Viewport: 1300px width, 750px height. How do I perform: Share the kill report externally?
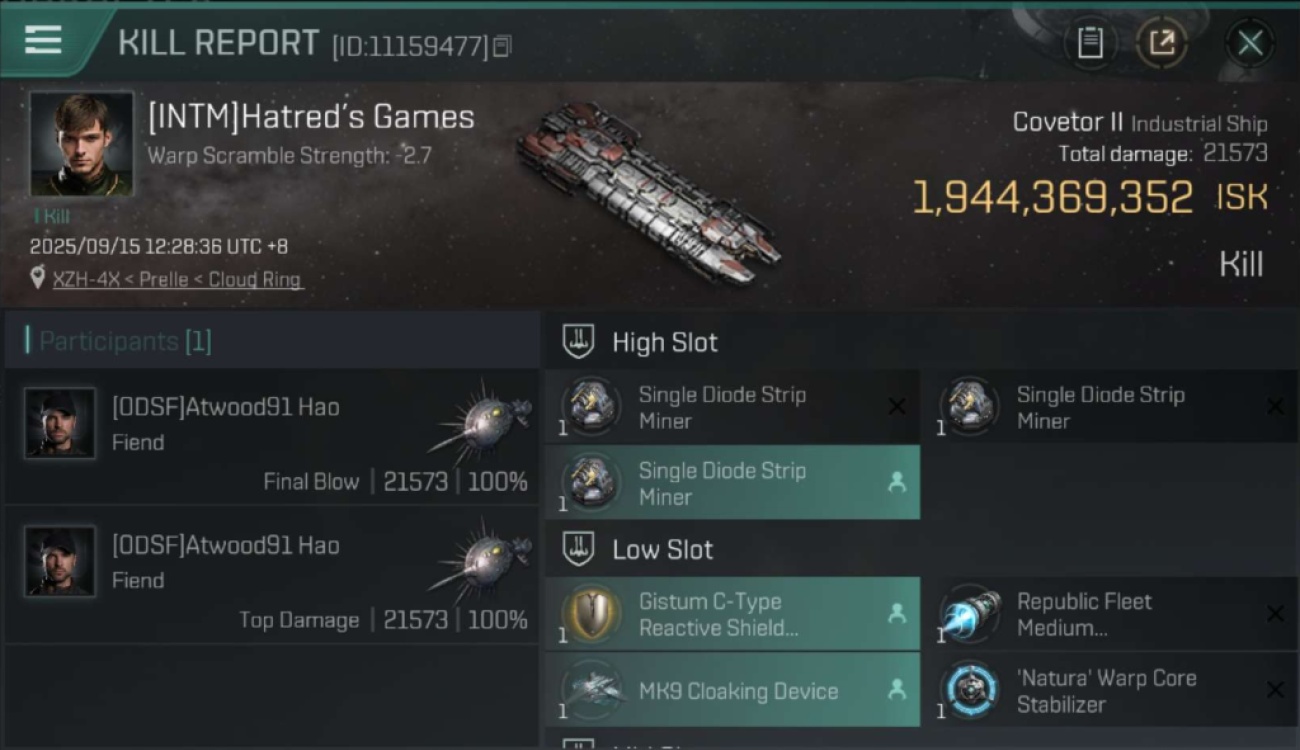click(1161, 43)
